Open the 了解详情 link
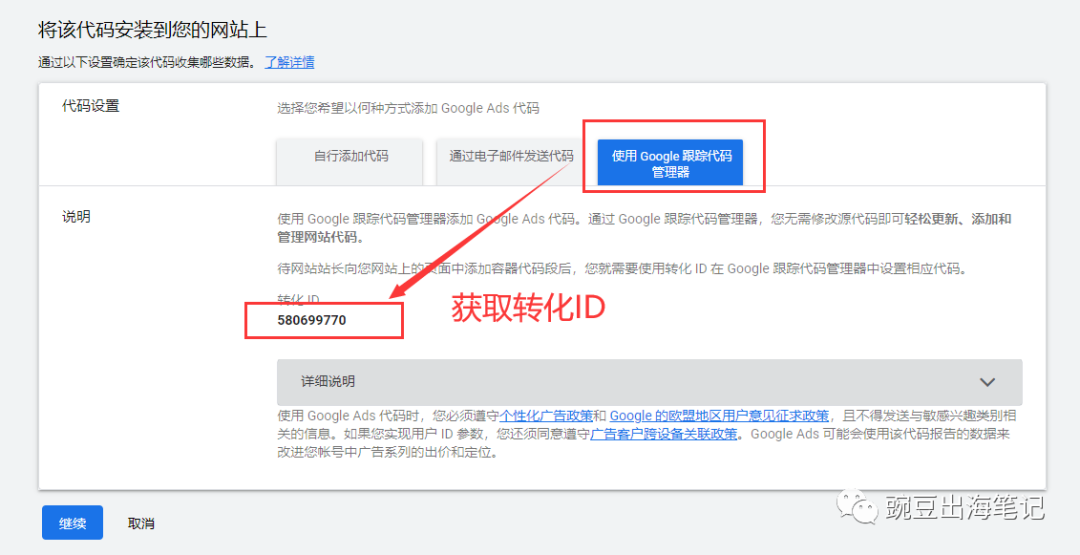1080x555 pixels. point(290,63)
